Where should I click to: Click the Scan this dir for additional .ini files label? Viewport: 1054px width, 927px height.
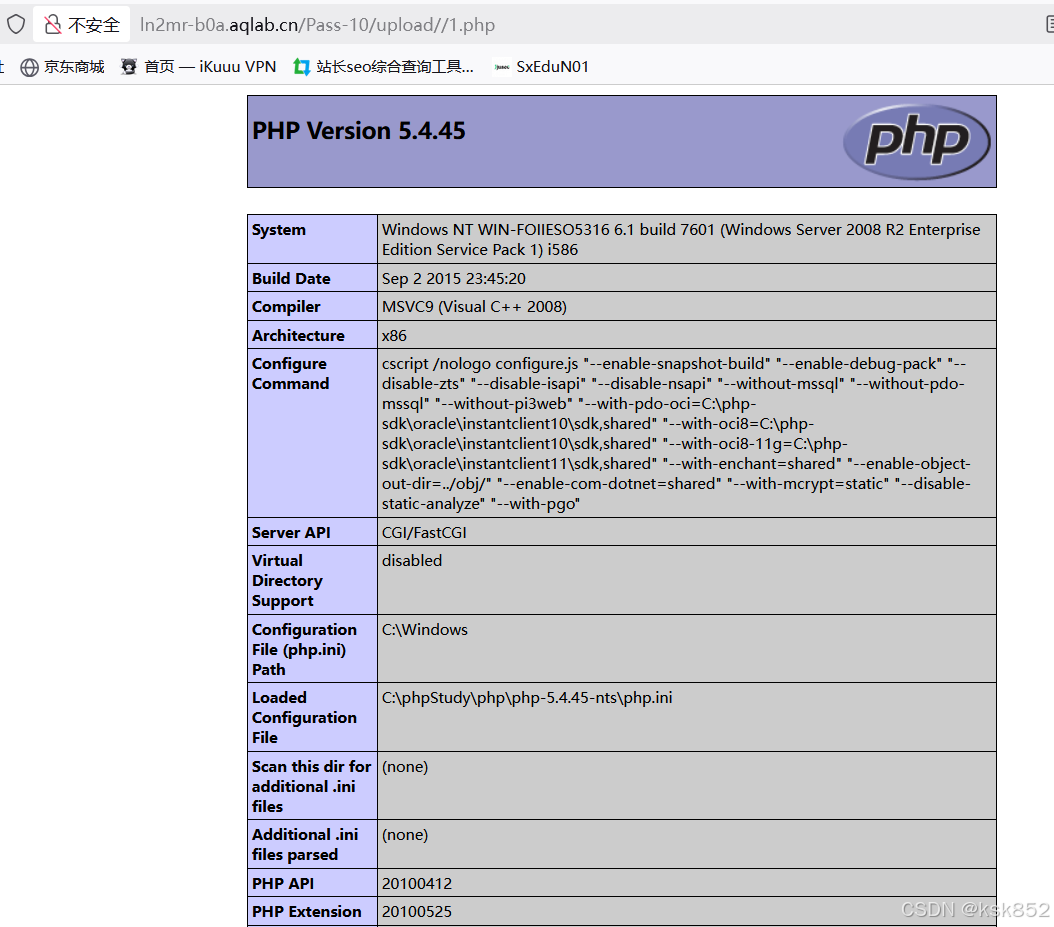(311, 787)
